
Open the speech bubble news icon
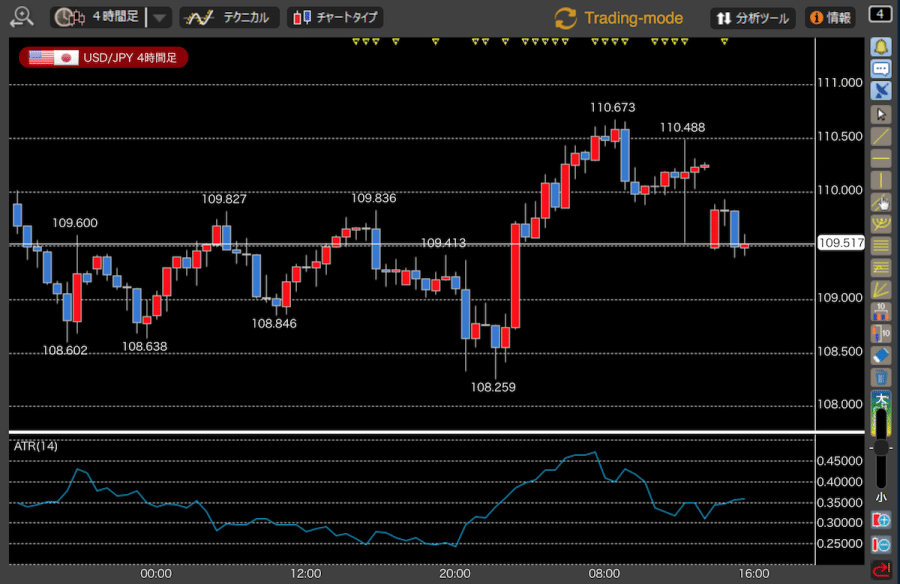(881, 69)
